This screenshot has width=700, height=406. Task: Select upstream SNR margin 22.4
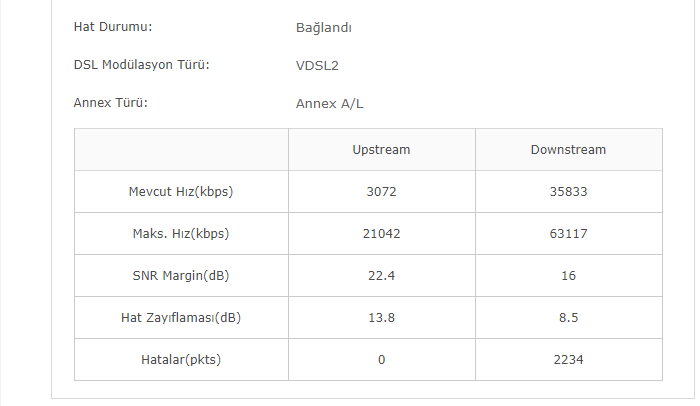[381, 276]
